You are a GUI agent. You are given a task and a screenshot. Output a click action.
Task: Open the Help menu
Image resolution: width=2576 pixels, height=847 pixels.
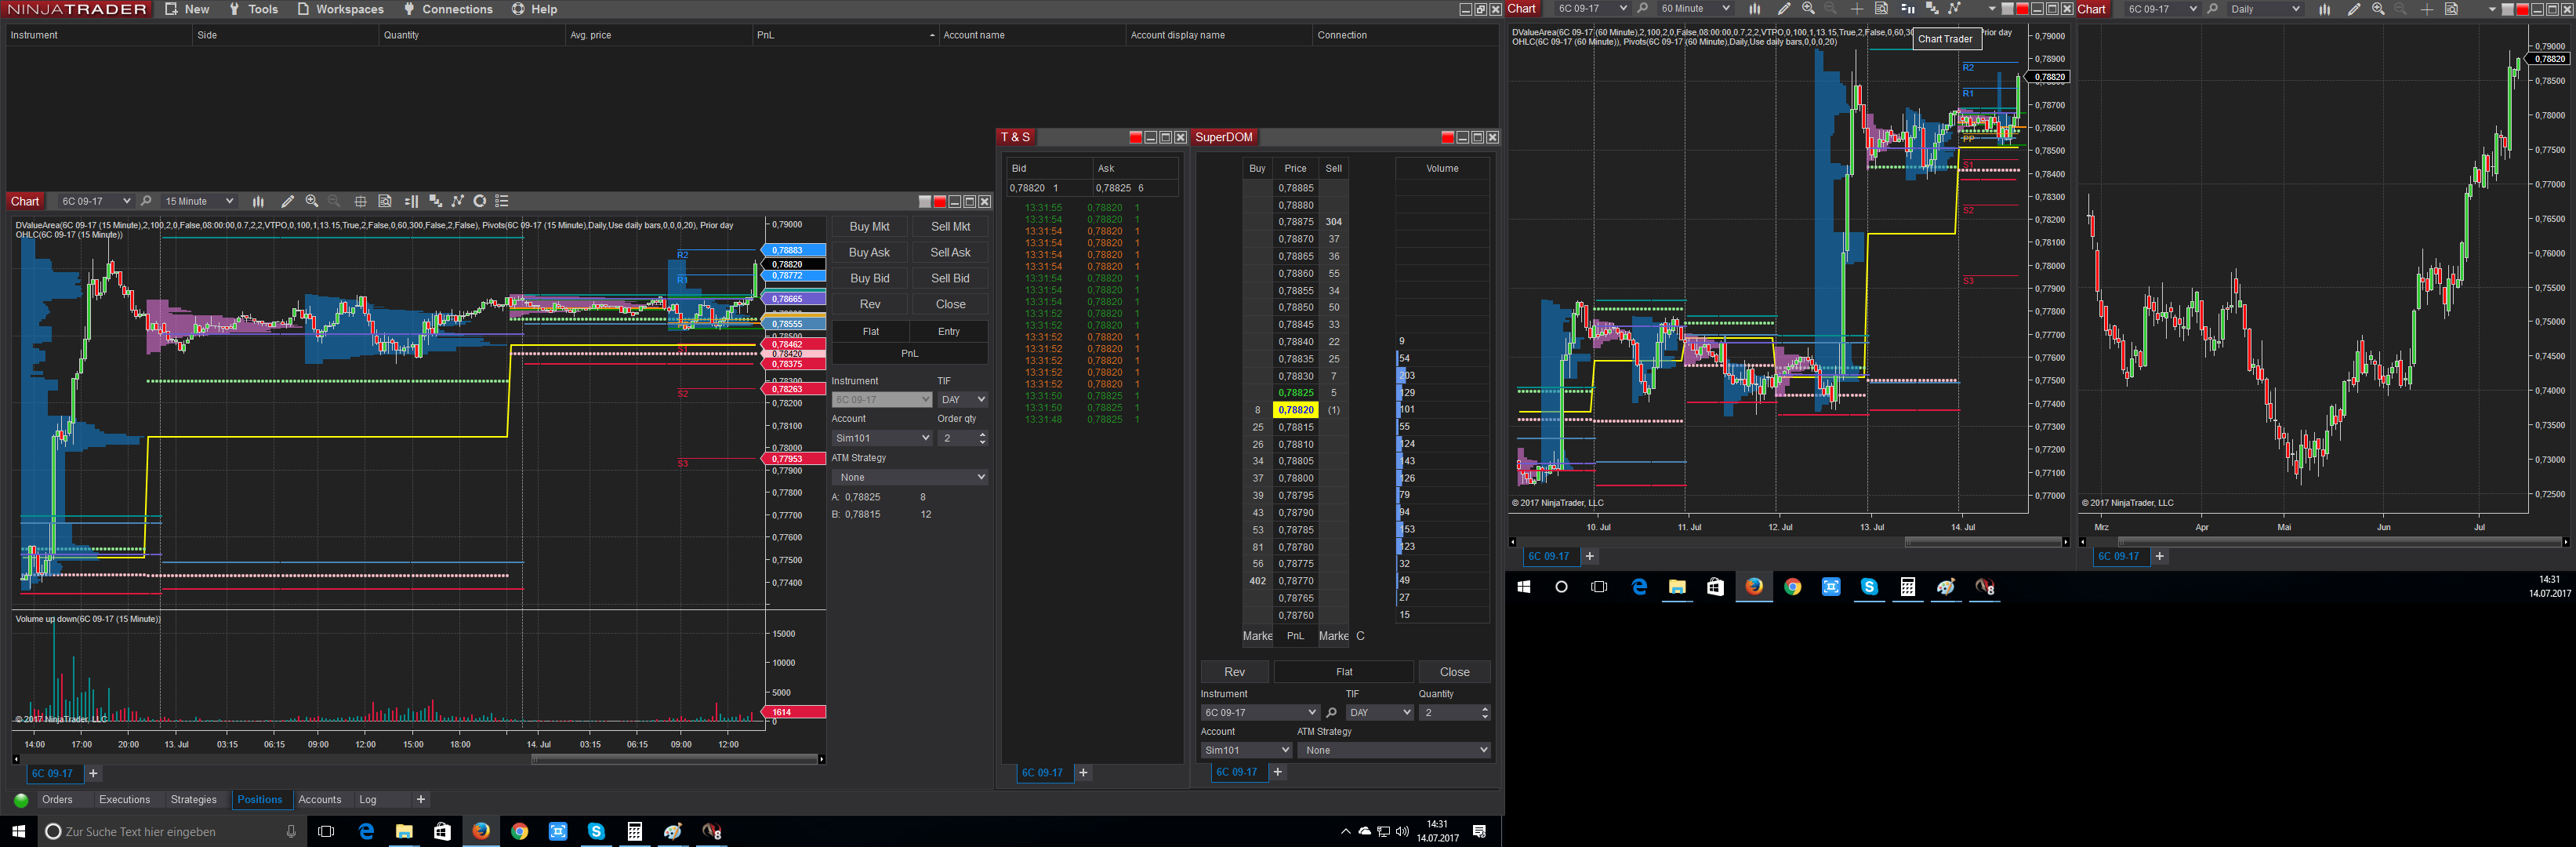click(x=534, y=9)
